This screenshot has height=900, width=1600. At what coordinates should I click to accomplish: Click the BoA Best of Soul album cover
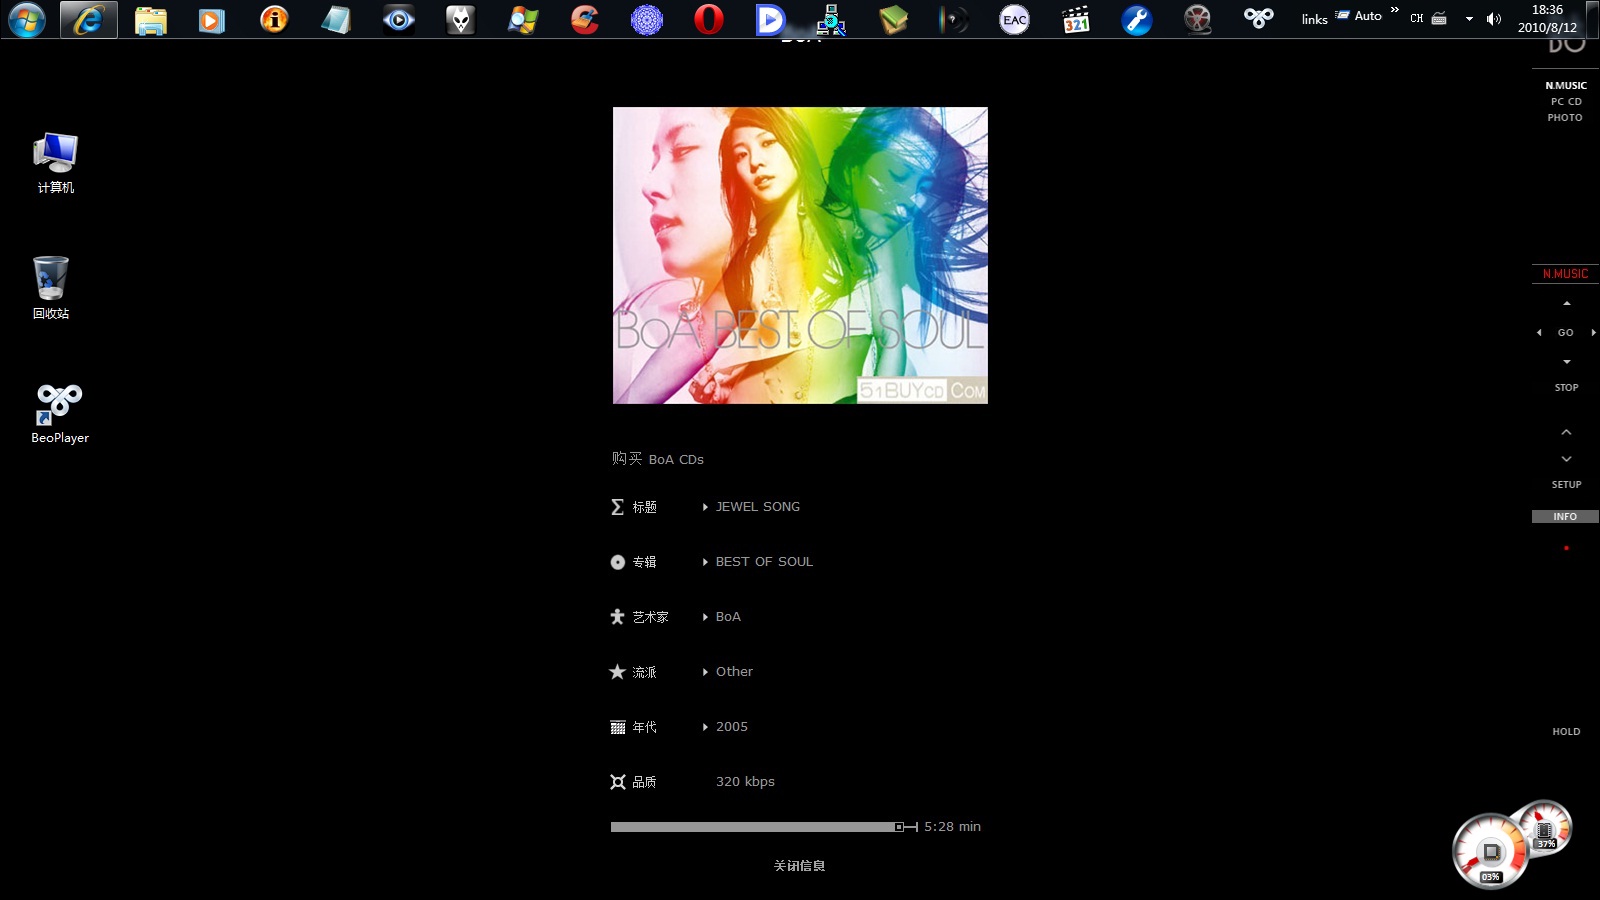pyautogui.click(x=800, y=256)
